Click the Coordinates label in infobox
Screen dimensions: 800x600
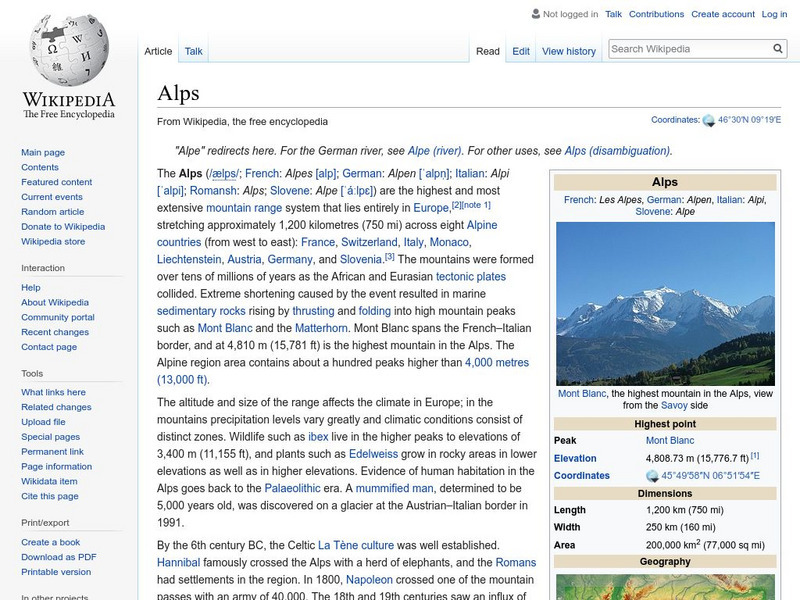(582, 476)
